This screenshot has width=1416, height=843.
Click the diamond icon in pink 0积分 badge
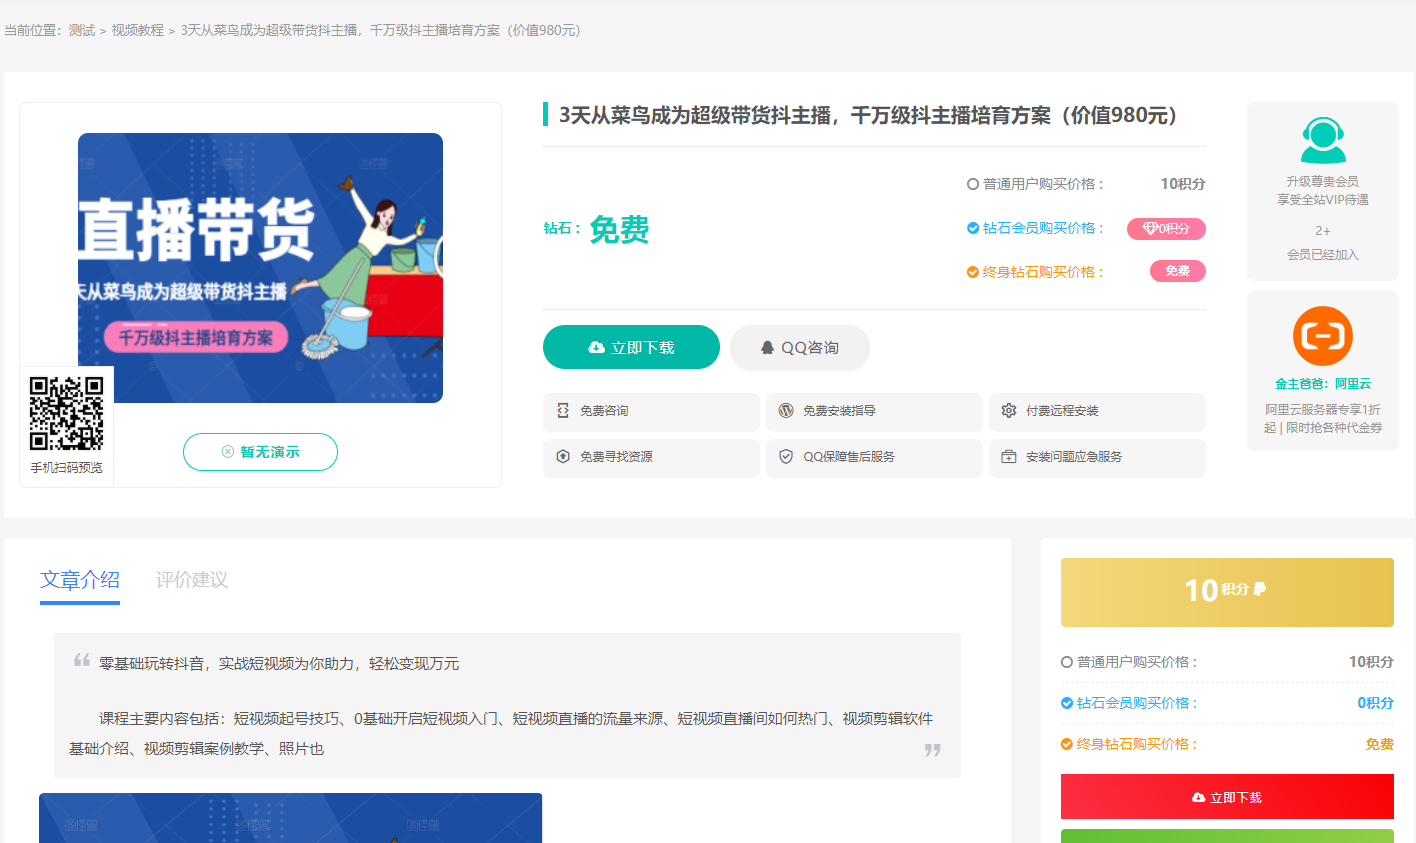1150,228
